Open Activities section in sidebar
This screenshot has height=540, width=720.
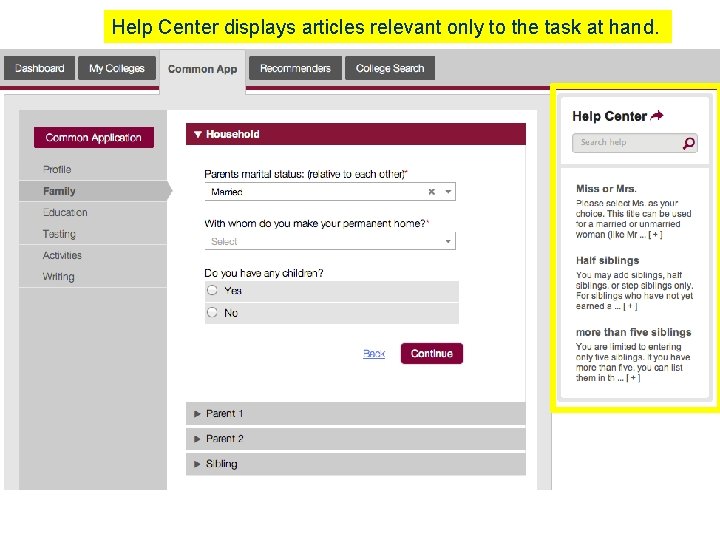(x=62, y=255)
